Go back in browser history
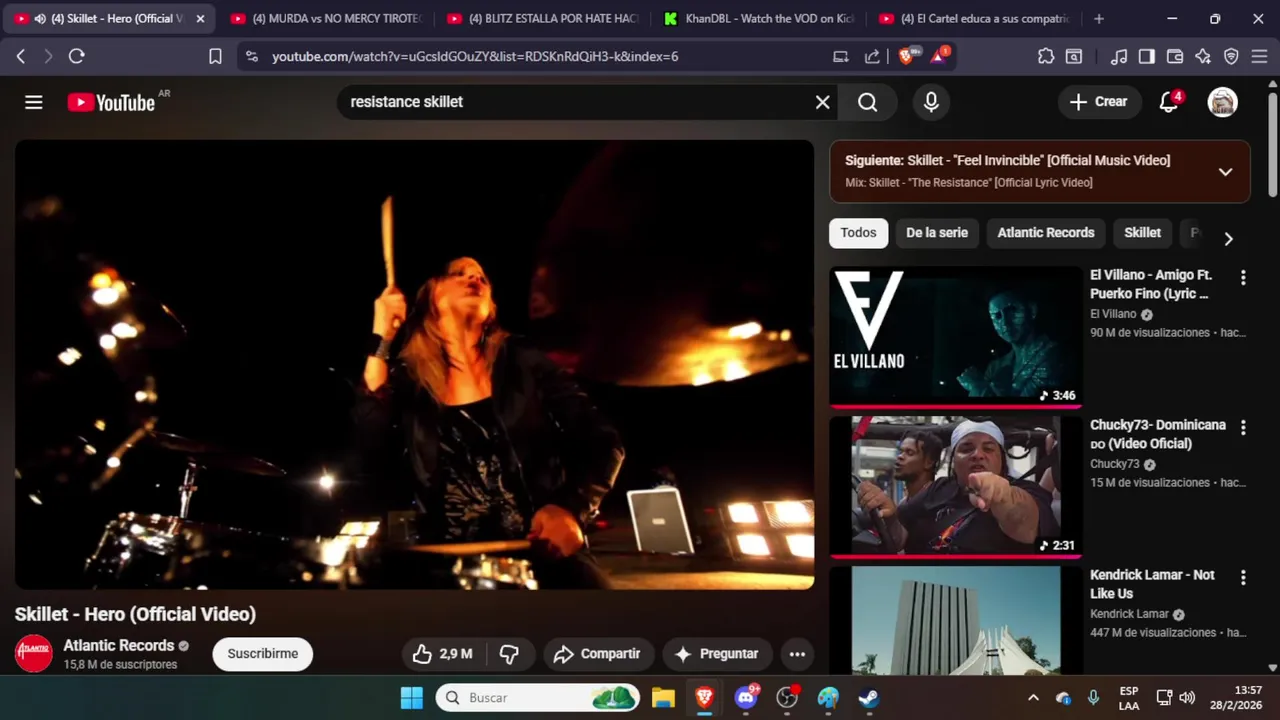The height and width of the screenshot is (720, 1280). pos(20,57)
